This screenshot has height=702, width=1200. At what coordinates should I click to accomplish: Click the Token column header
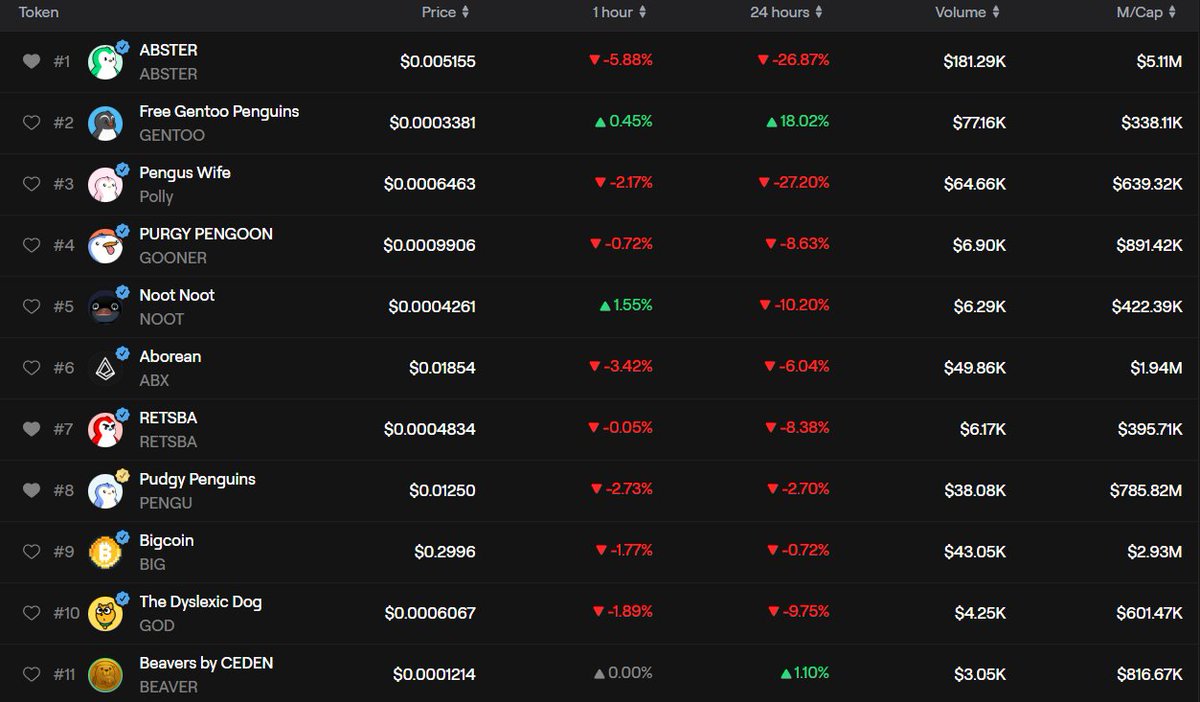(x=39, y=12)
